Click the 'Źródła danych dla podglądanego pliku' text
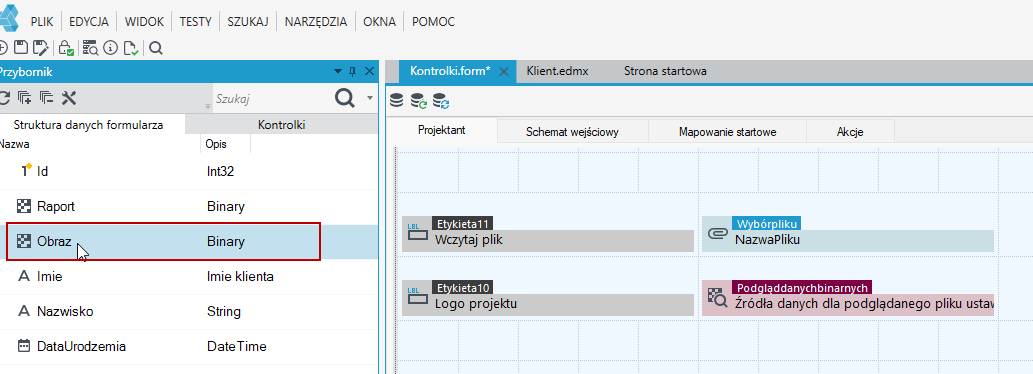This screenshot has height=374, width=1033. (864, 304)
